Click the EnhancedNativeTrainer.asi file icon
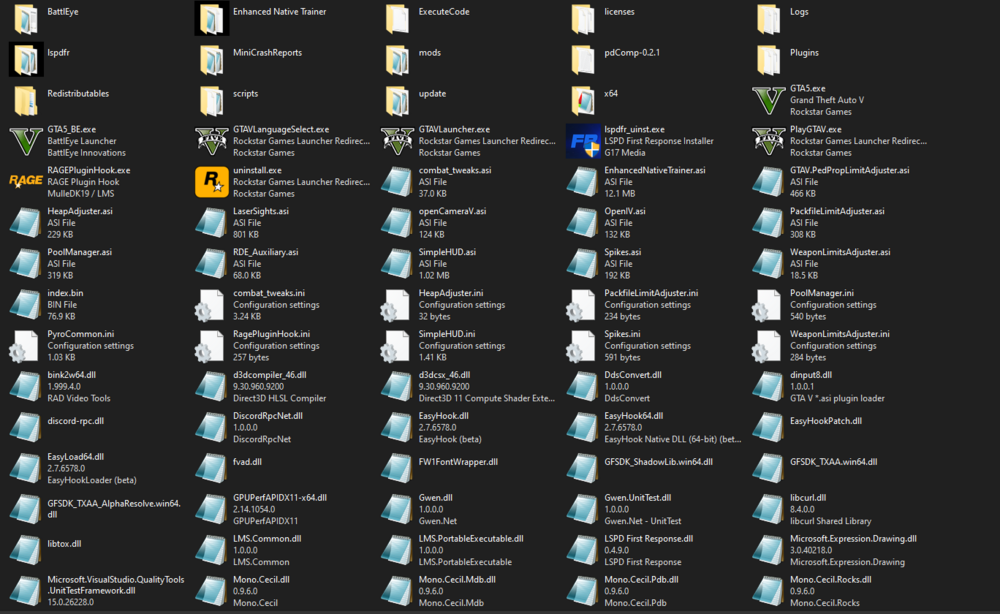 (x=583, y=182)
